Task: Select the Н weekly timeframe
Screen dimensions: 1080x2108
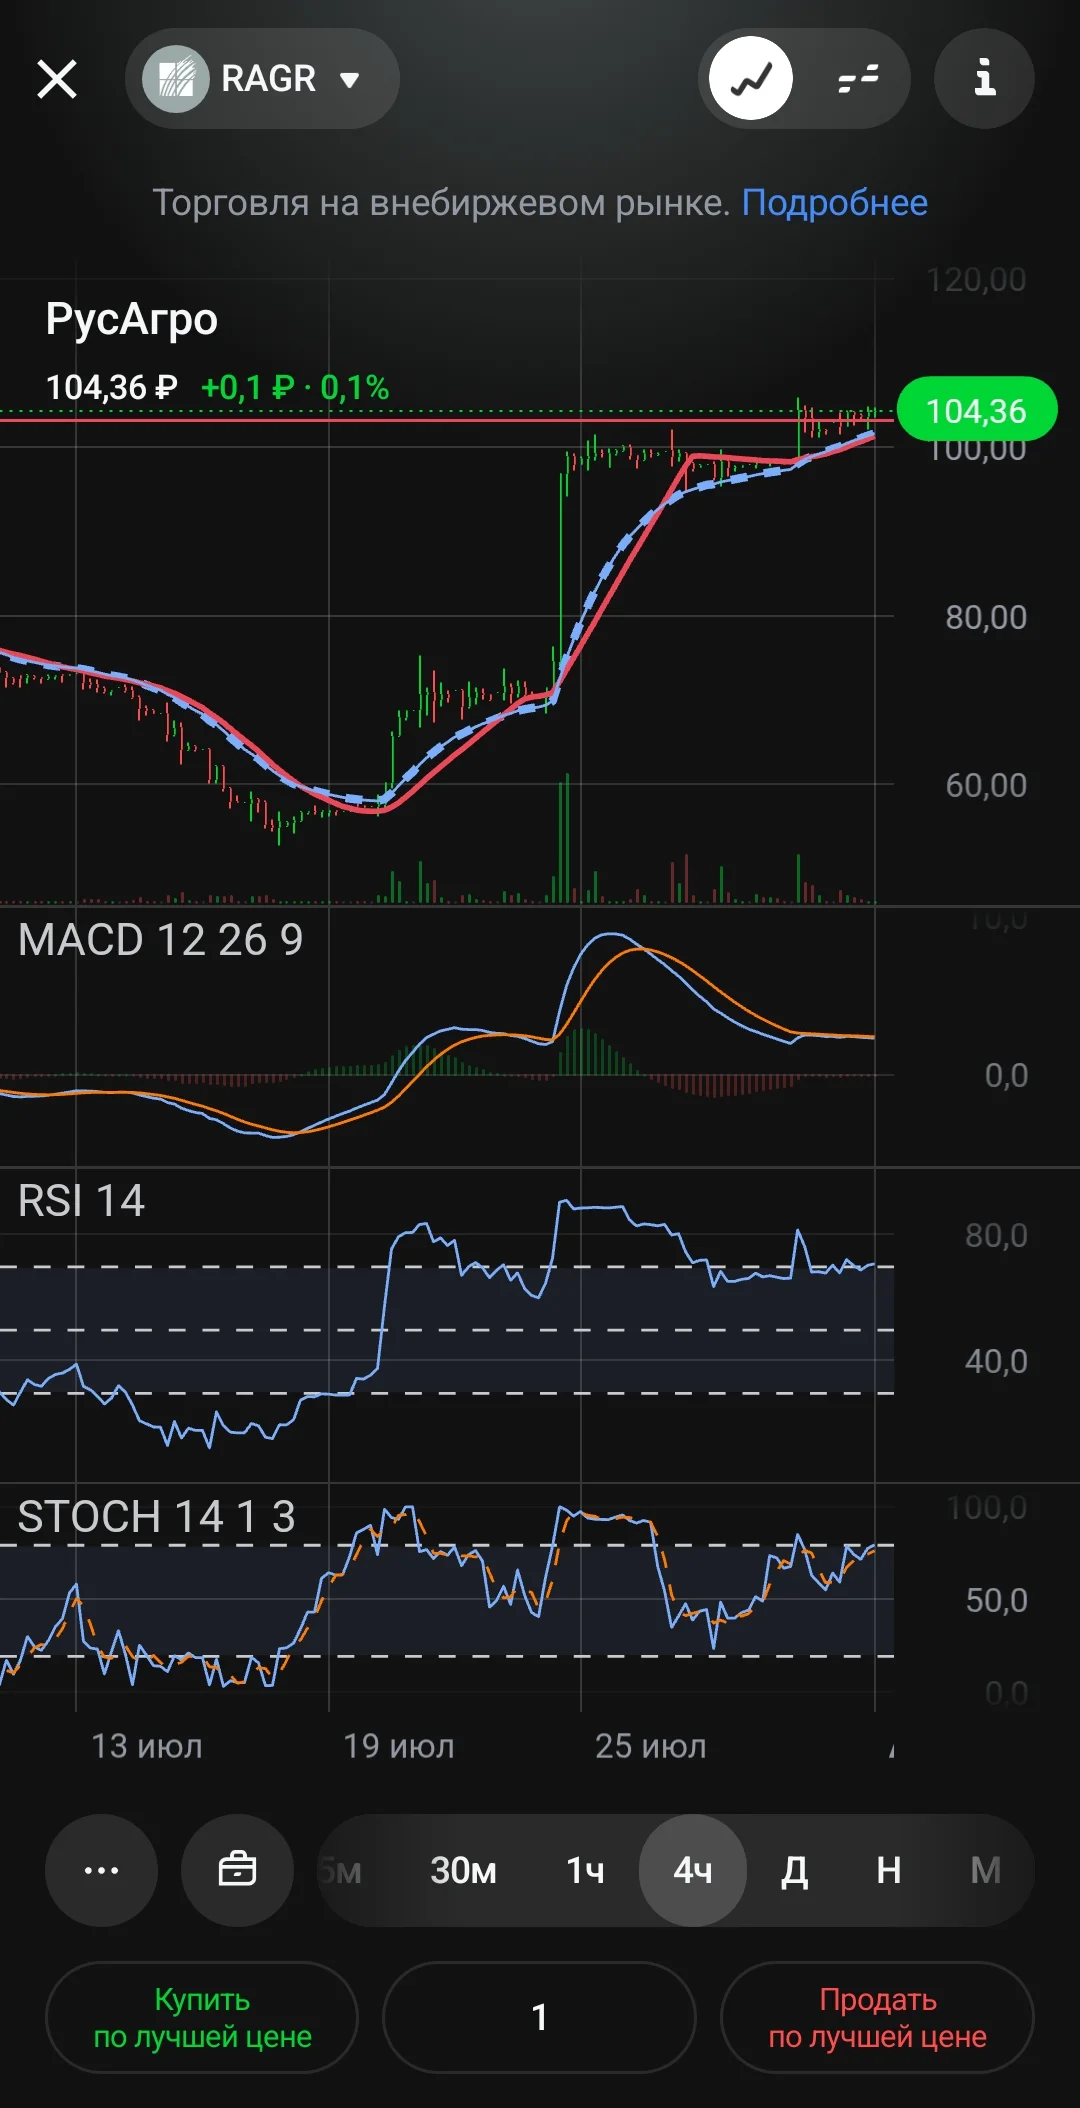Action: point(889,1870)
